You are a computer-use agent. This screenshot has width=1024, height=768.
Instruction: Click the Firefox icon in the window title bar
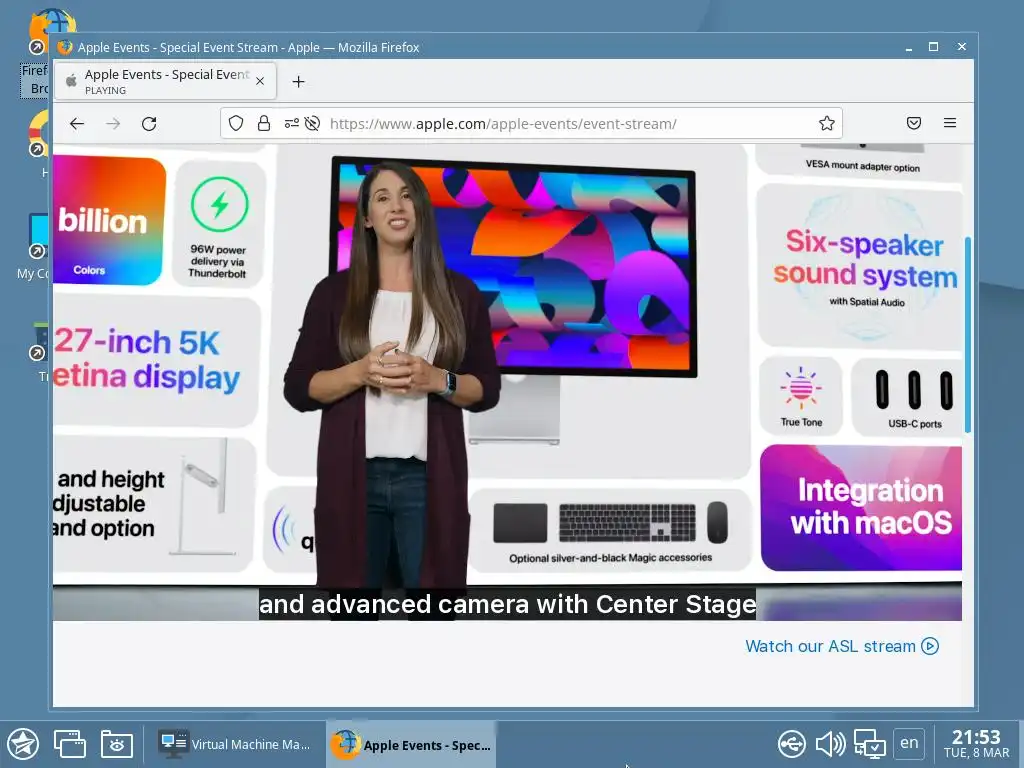(x=65, y=47)
